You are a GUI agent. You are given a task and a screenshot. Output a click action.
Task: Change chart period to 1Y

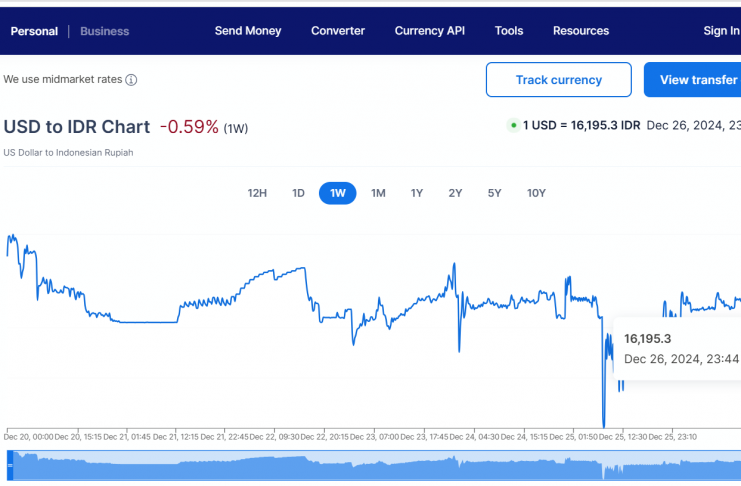[417, 193]
